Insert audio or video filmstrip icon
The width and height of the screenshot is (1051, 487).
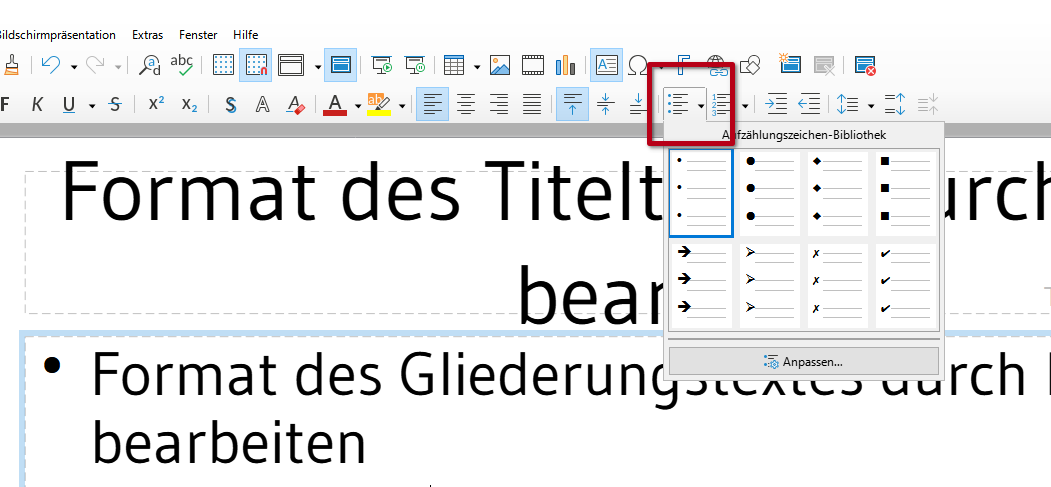click(x=534, y=65)
